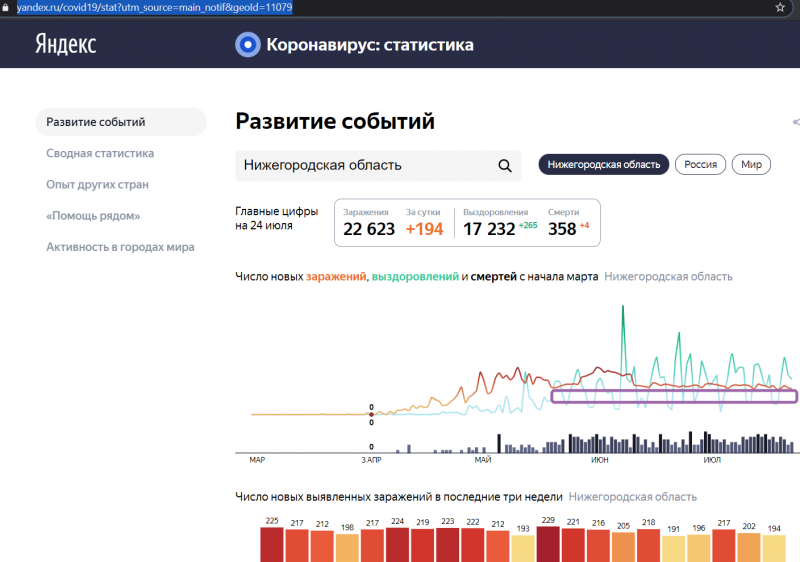Click the region search field with Нижегородская область

tap(378, 165)
